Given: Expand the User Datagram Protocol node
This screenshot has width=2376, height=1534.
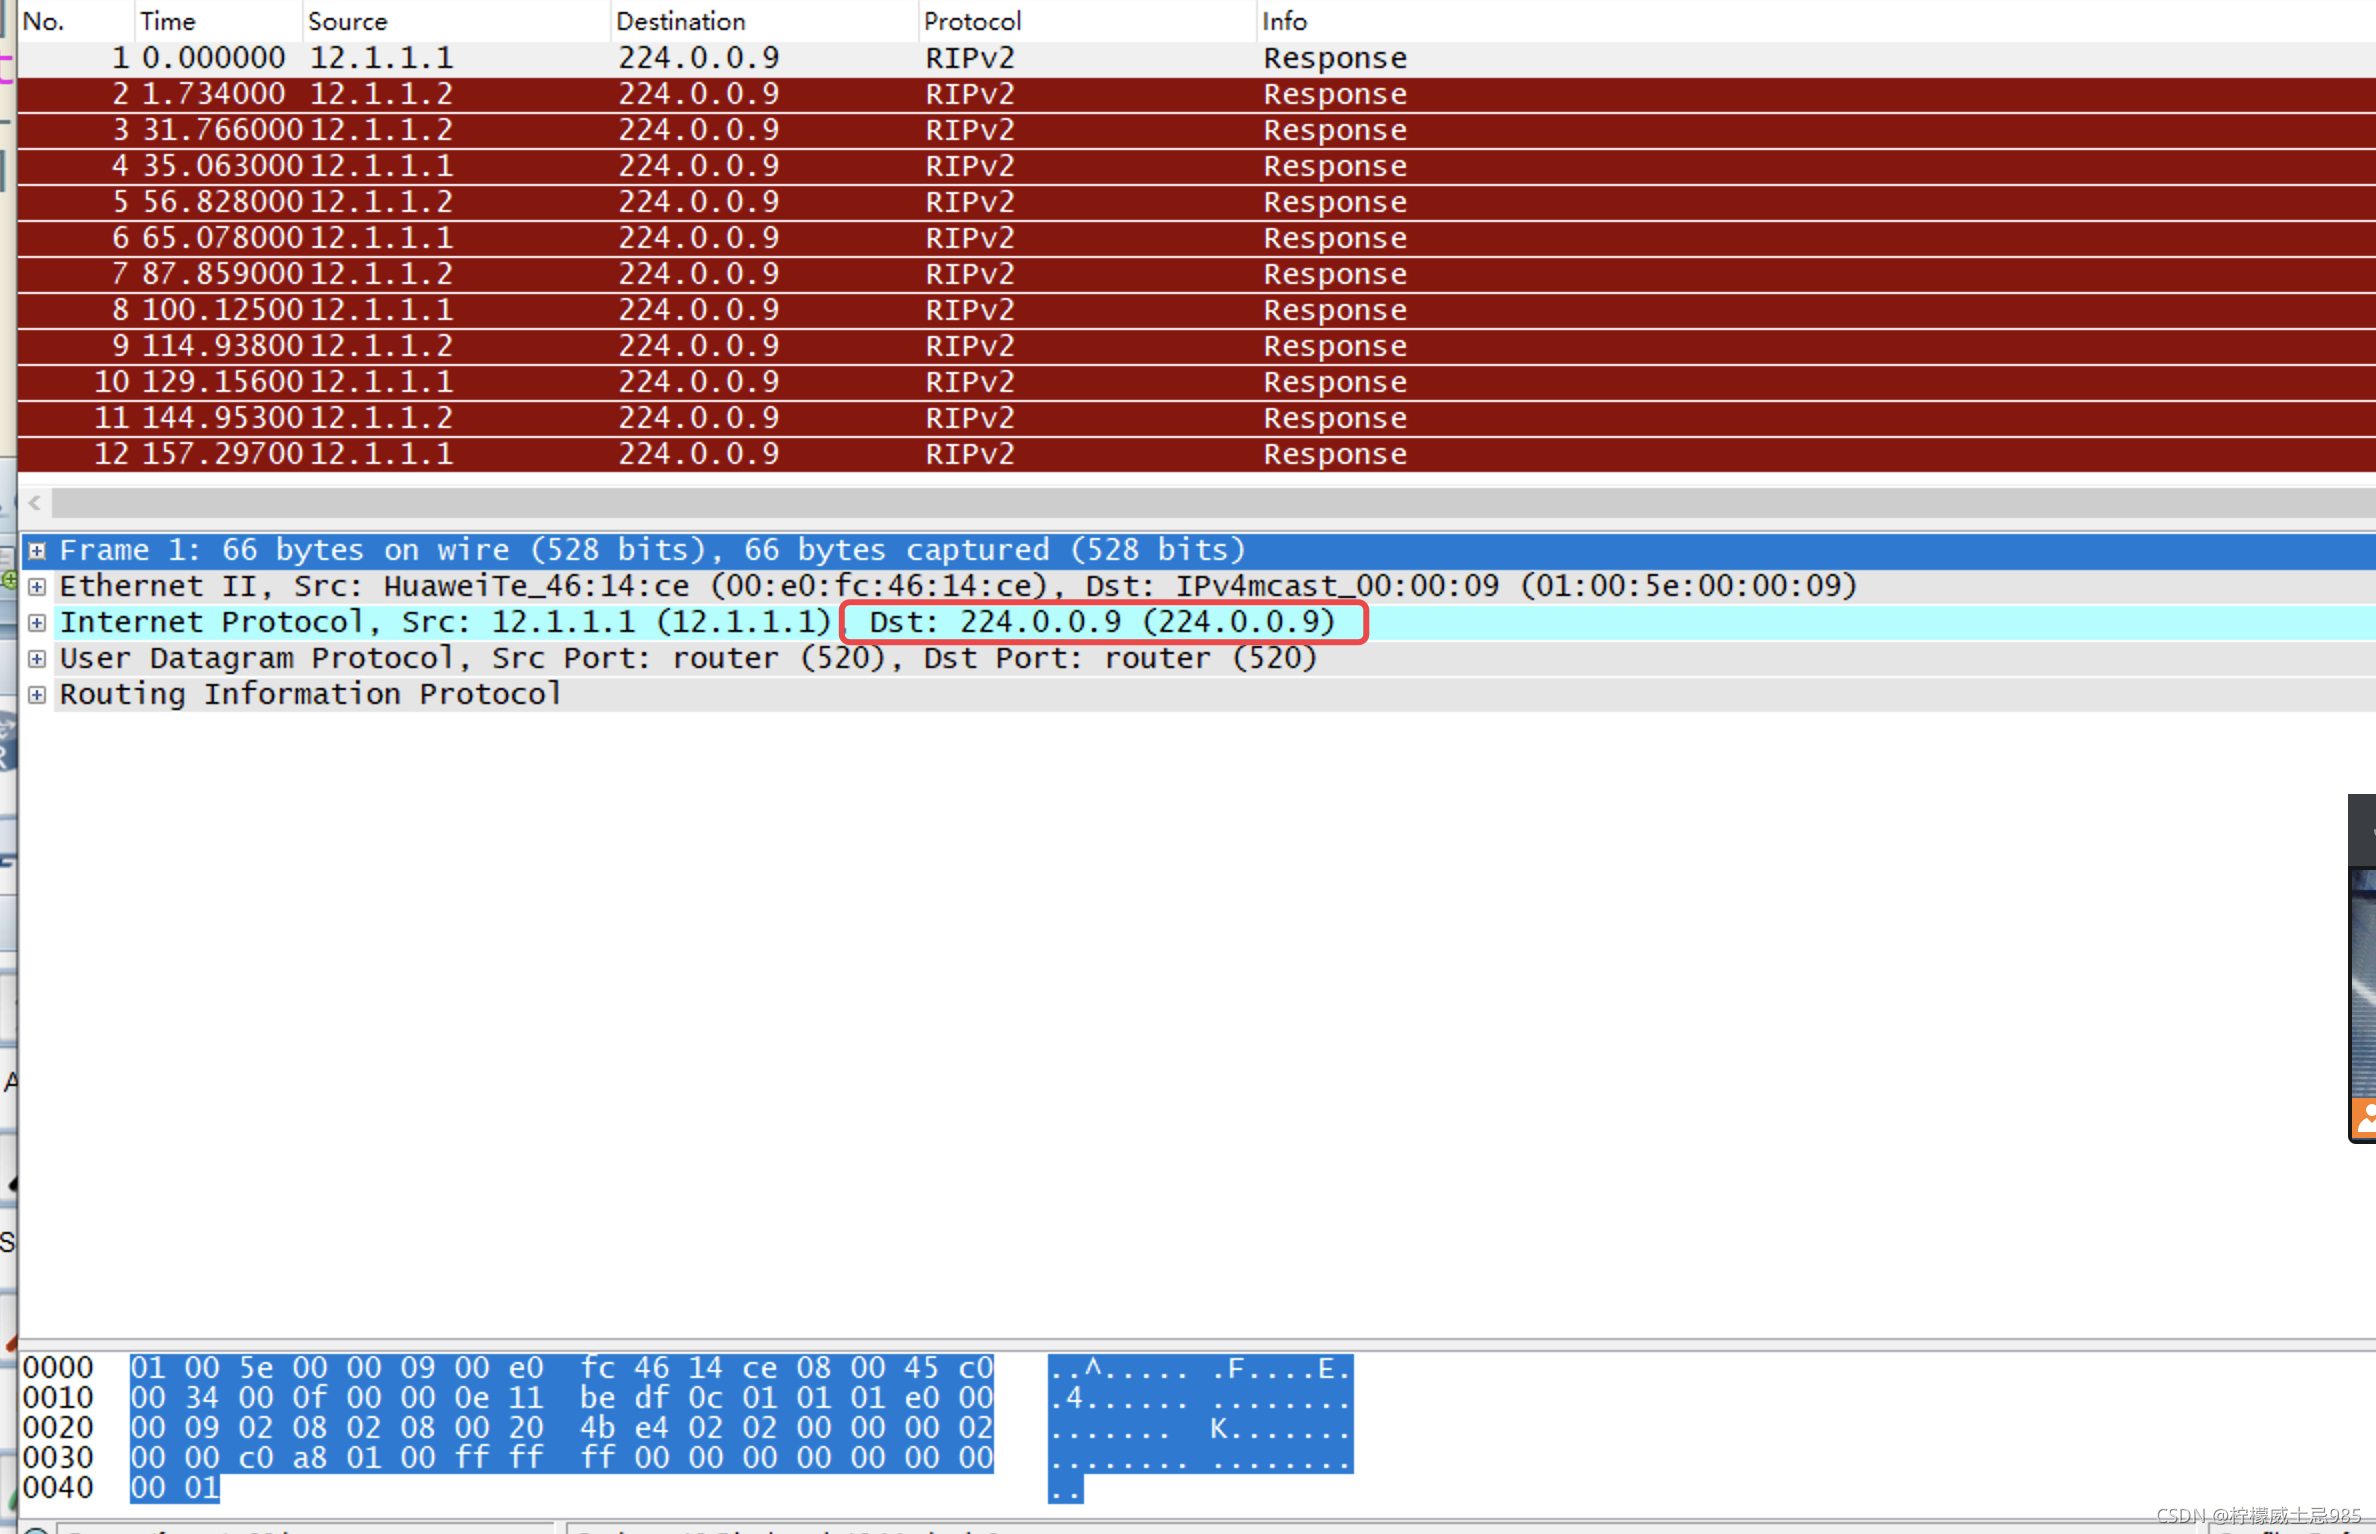Looking at the screenshot, I should (37, 659).
